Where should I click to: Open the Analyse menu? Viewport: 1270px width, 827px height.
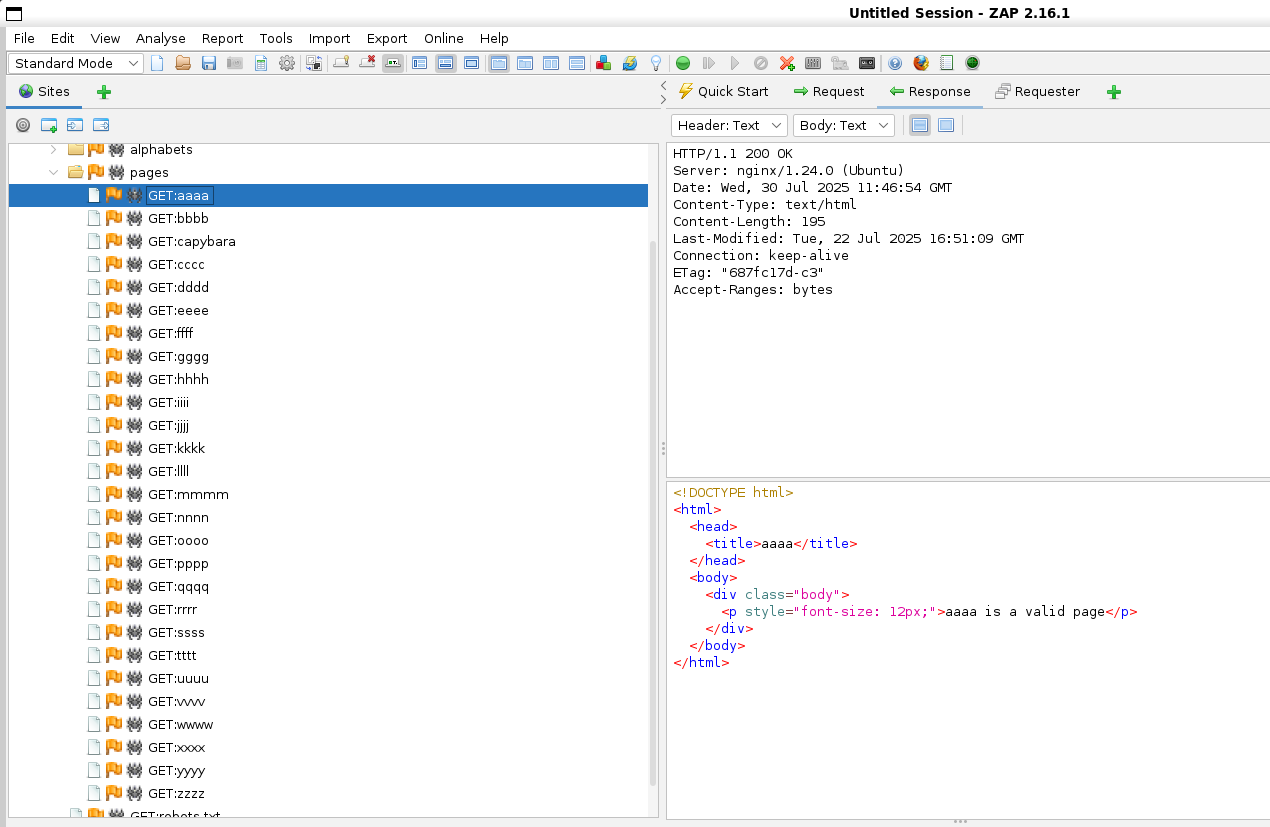point(161,38)
